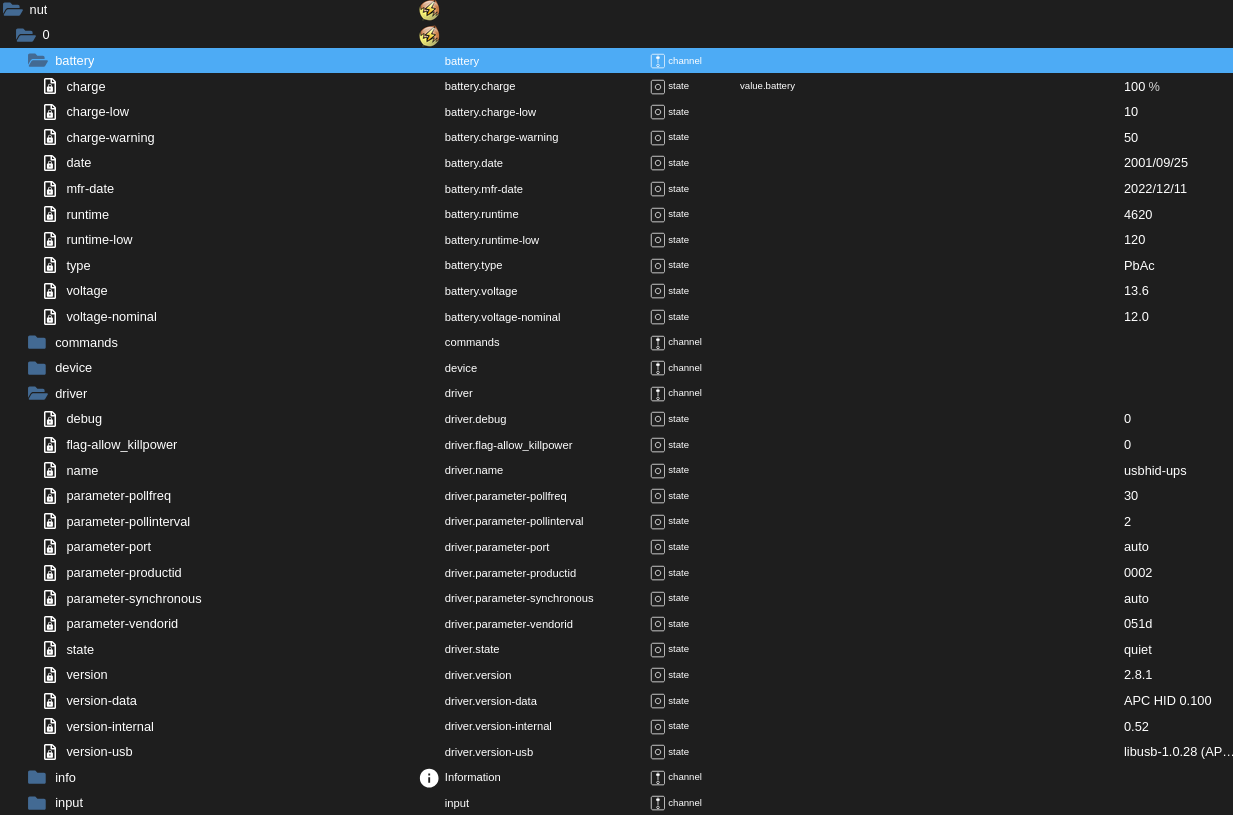The height and width of the screenshot is (815, 1233).
Task: Collapse the driver folder
Action: coord(37,393)
